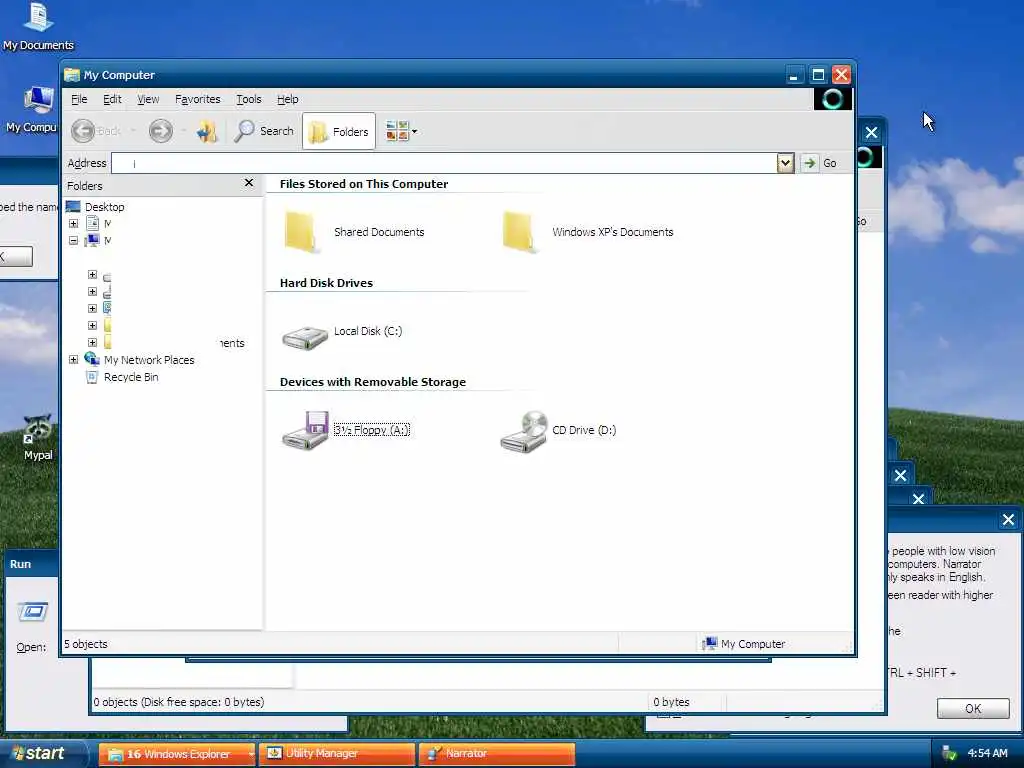Open the Address bar dropdown arrow
1024x768 pixels.
(785, 163)
